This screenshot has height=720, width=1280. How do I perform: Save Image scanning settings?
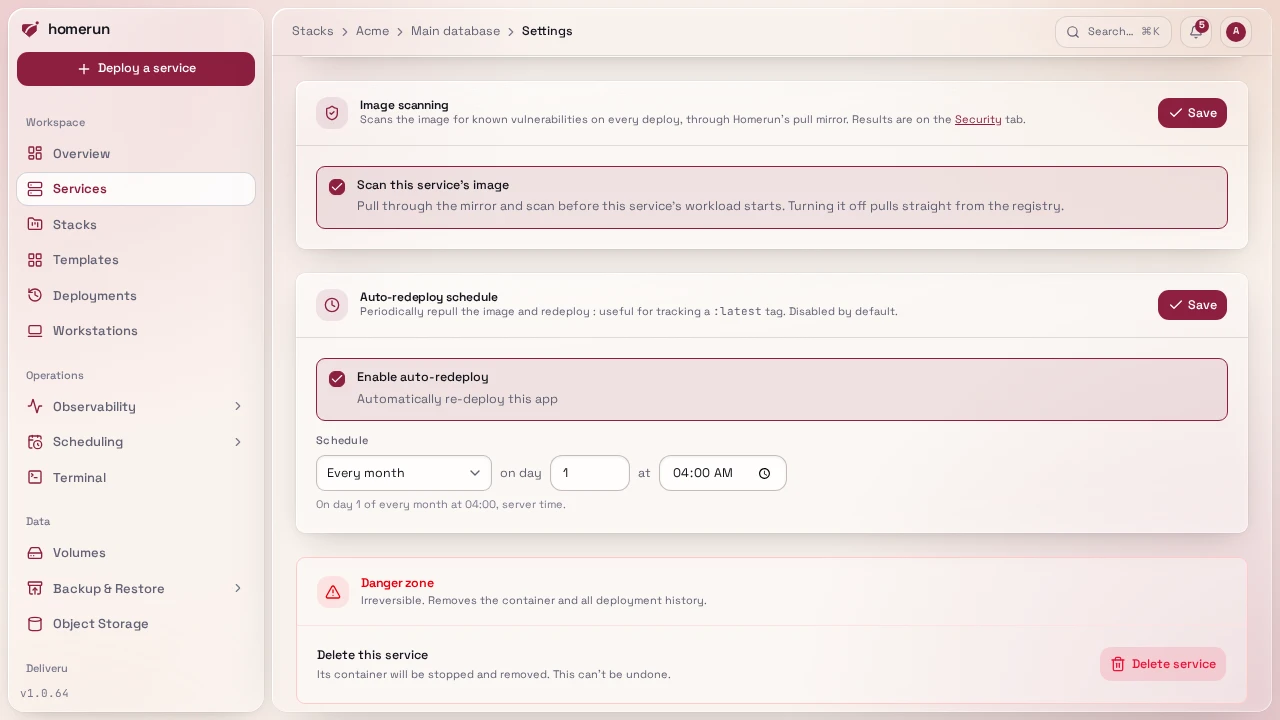click(x=1192, y=113)
